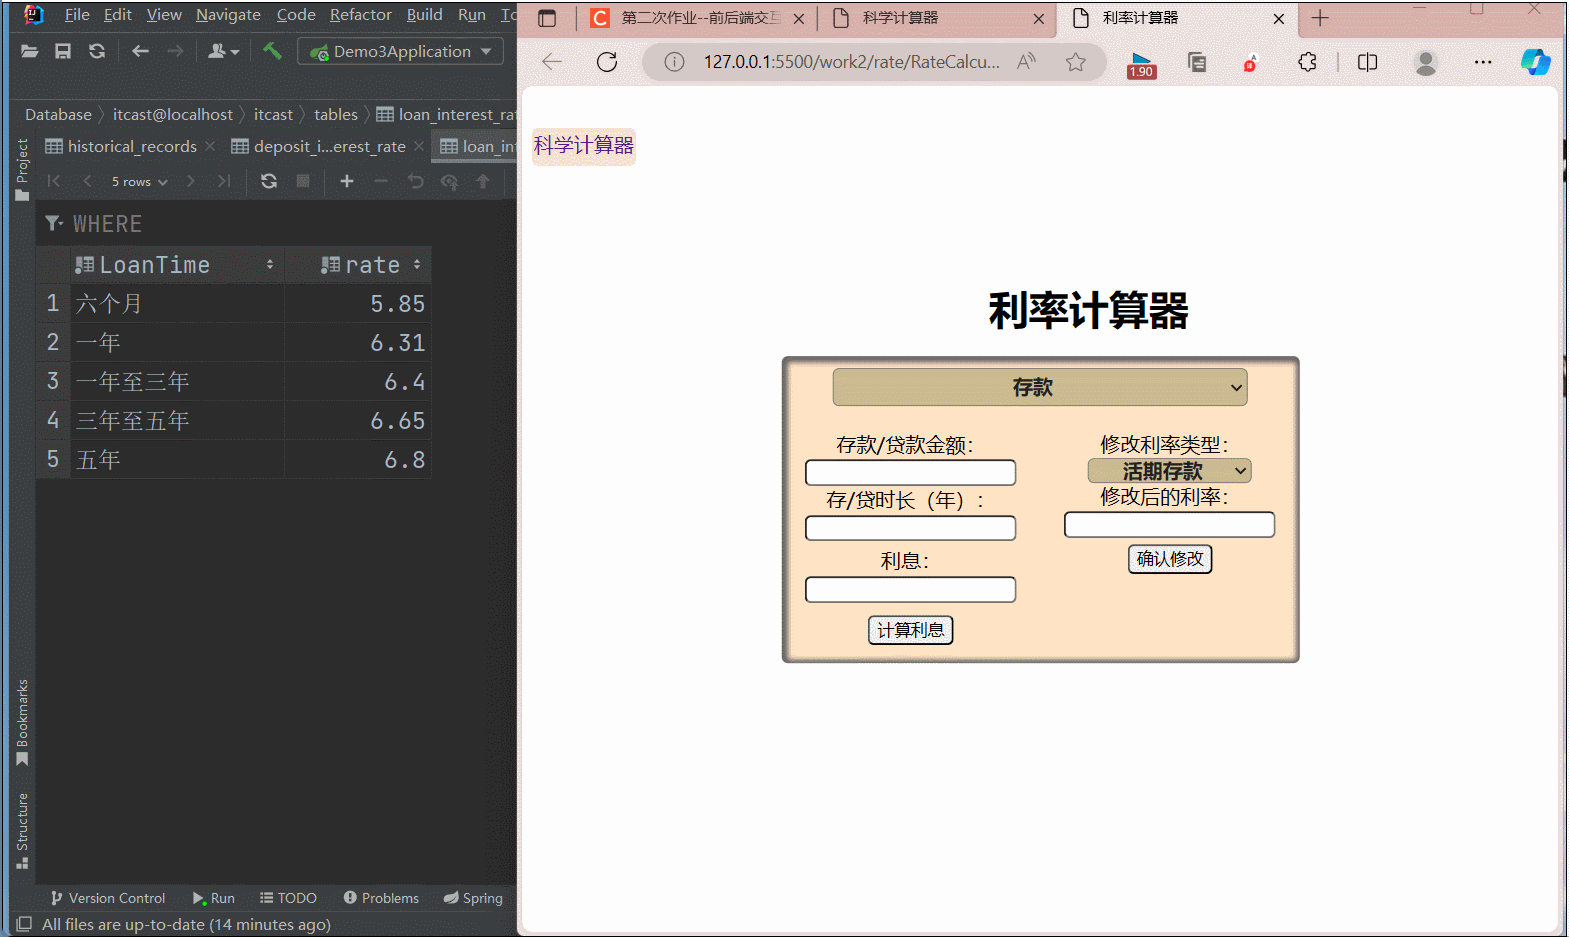Open the Navigate menu
The height and width of the screenshot is (937, 1569).
pyautogui.click(x=228, y=15)
